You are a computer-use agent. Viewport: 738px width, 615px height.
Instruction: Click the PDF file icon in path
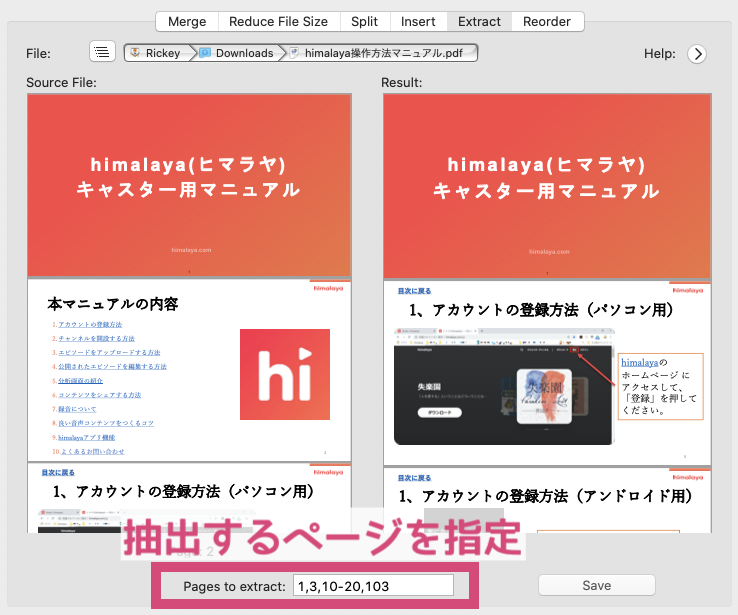click(294, 53)
